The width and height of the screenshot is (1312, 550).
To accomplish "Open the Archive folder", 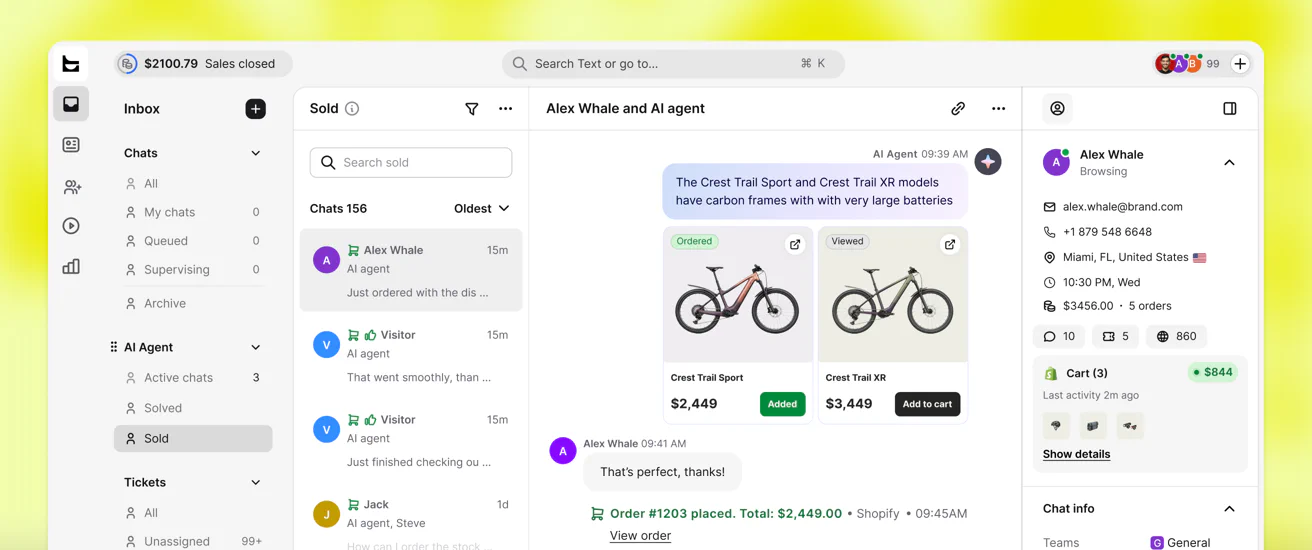I will [193, 304].
